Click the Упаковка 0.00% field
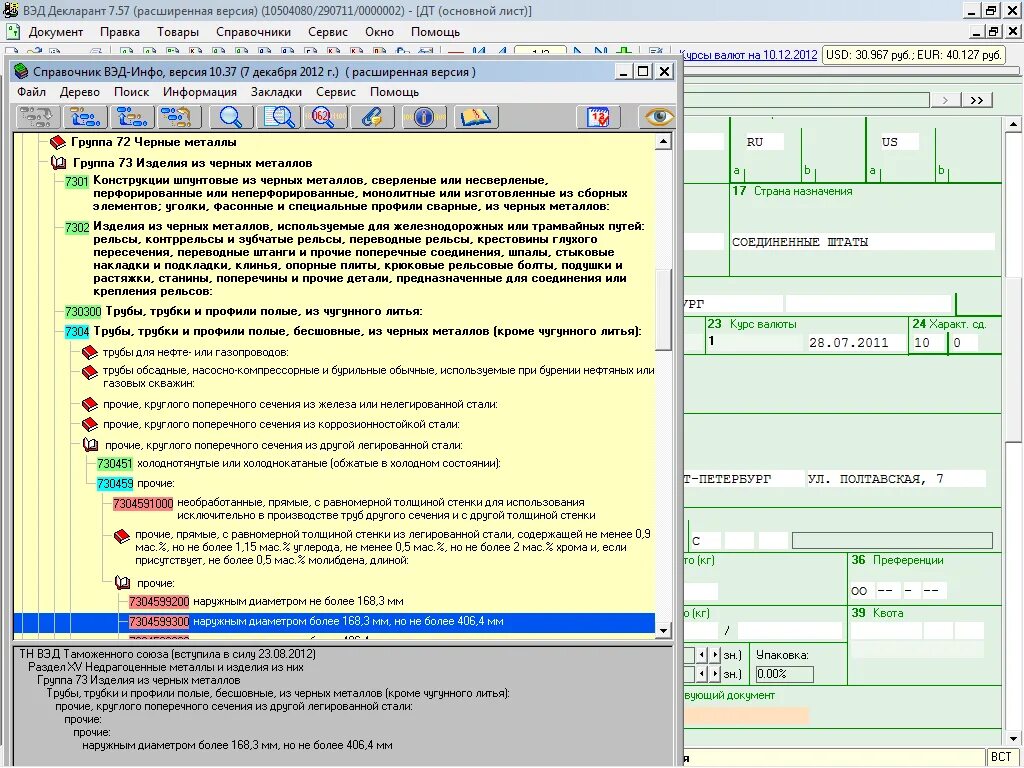Screen dimensions: 1024x768 [784, 674]
